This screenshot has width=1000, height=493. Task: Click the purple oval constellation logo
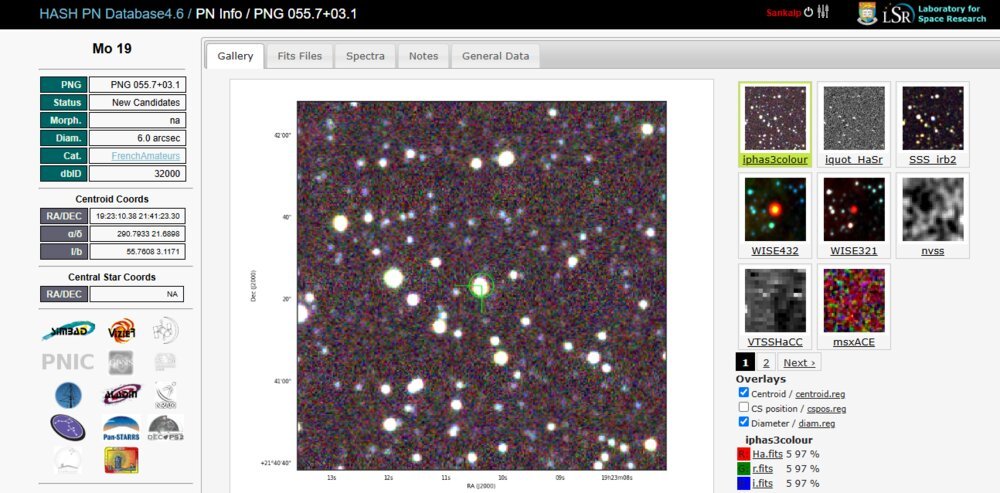(x=68, y=427)
